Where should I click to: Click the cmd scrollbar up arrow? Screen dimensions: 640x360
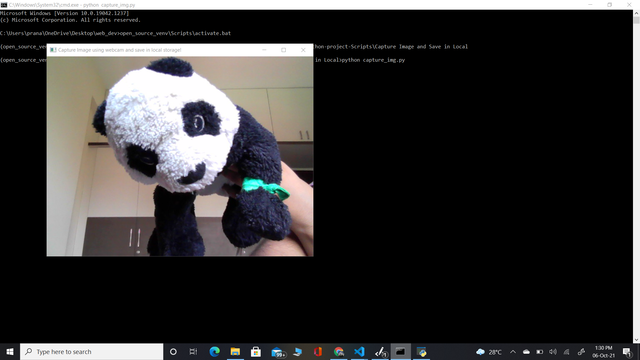(x=636, y=13)
